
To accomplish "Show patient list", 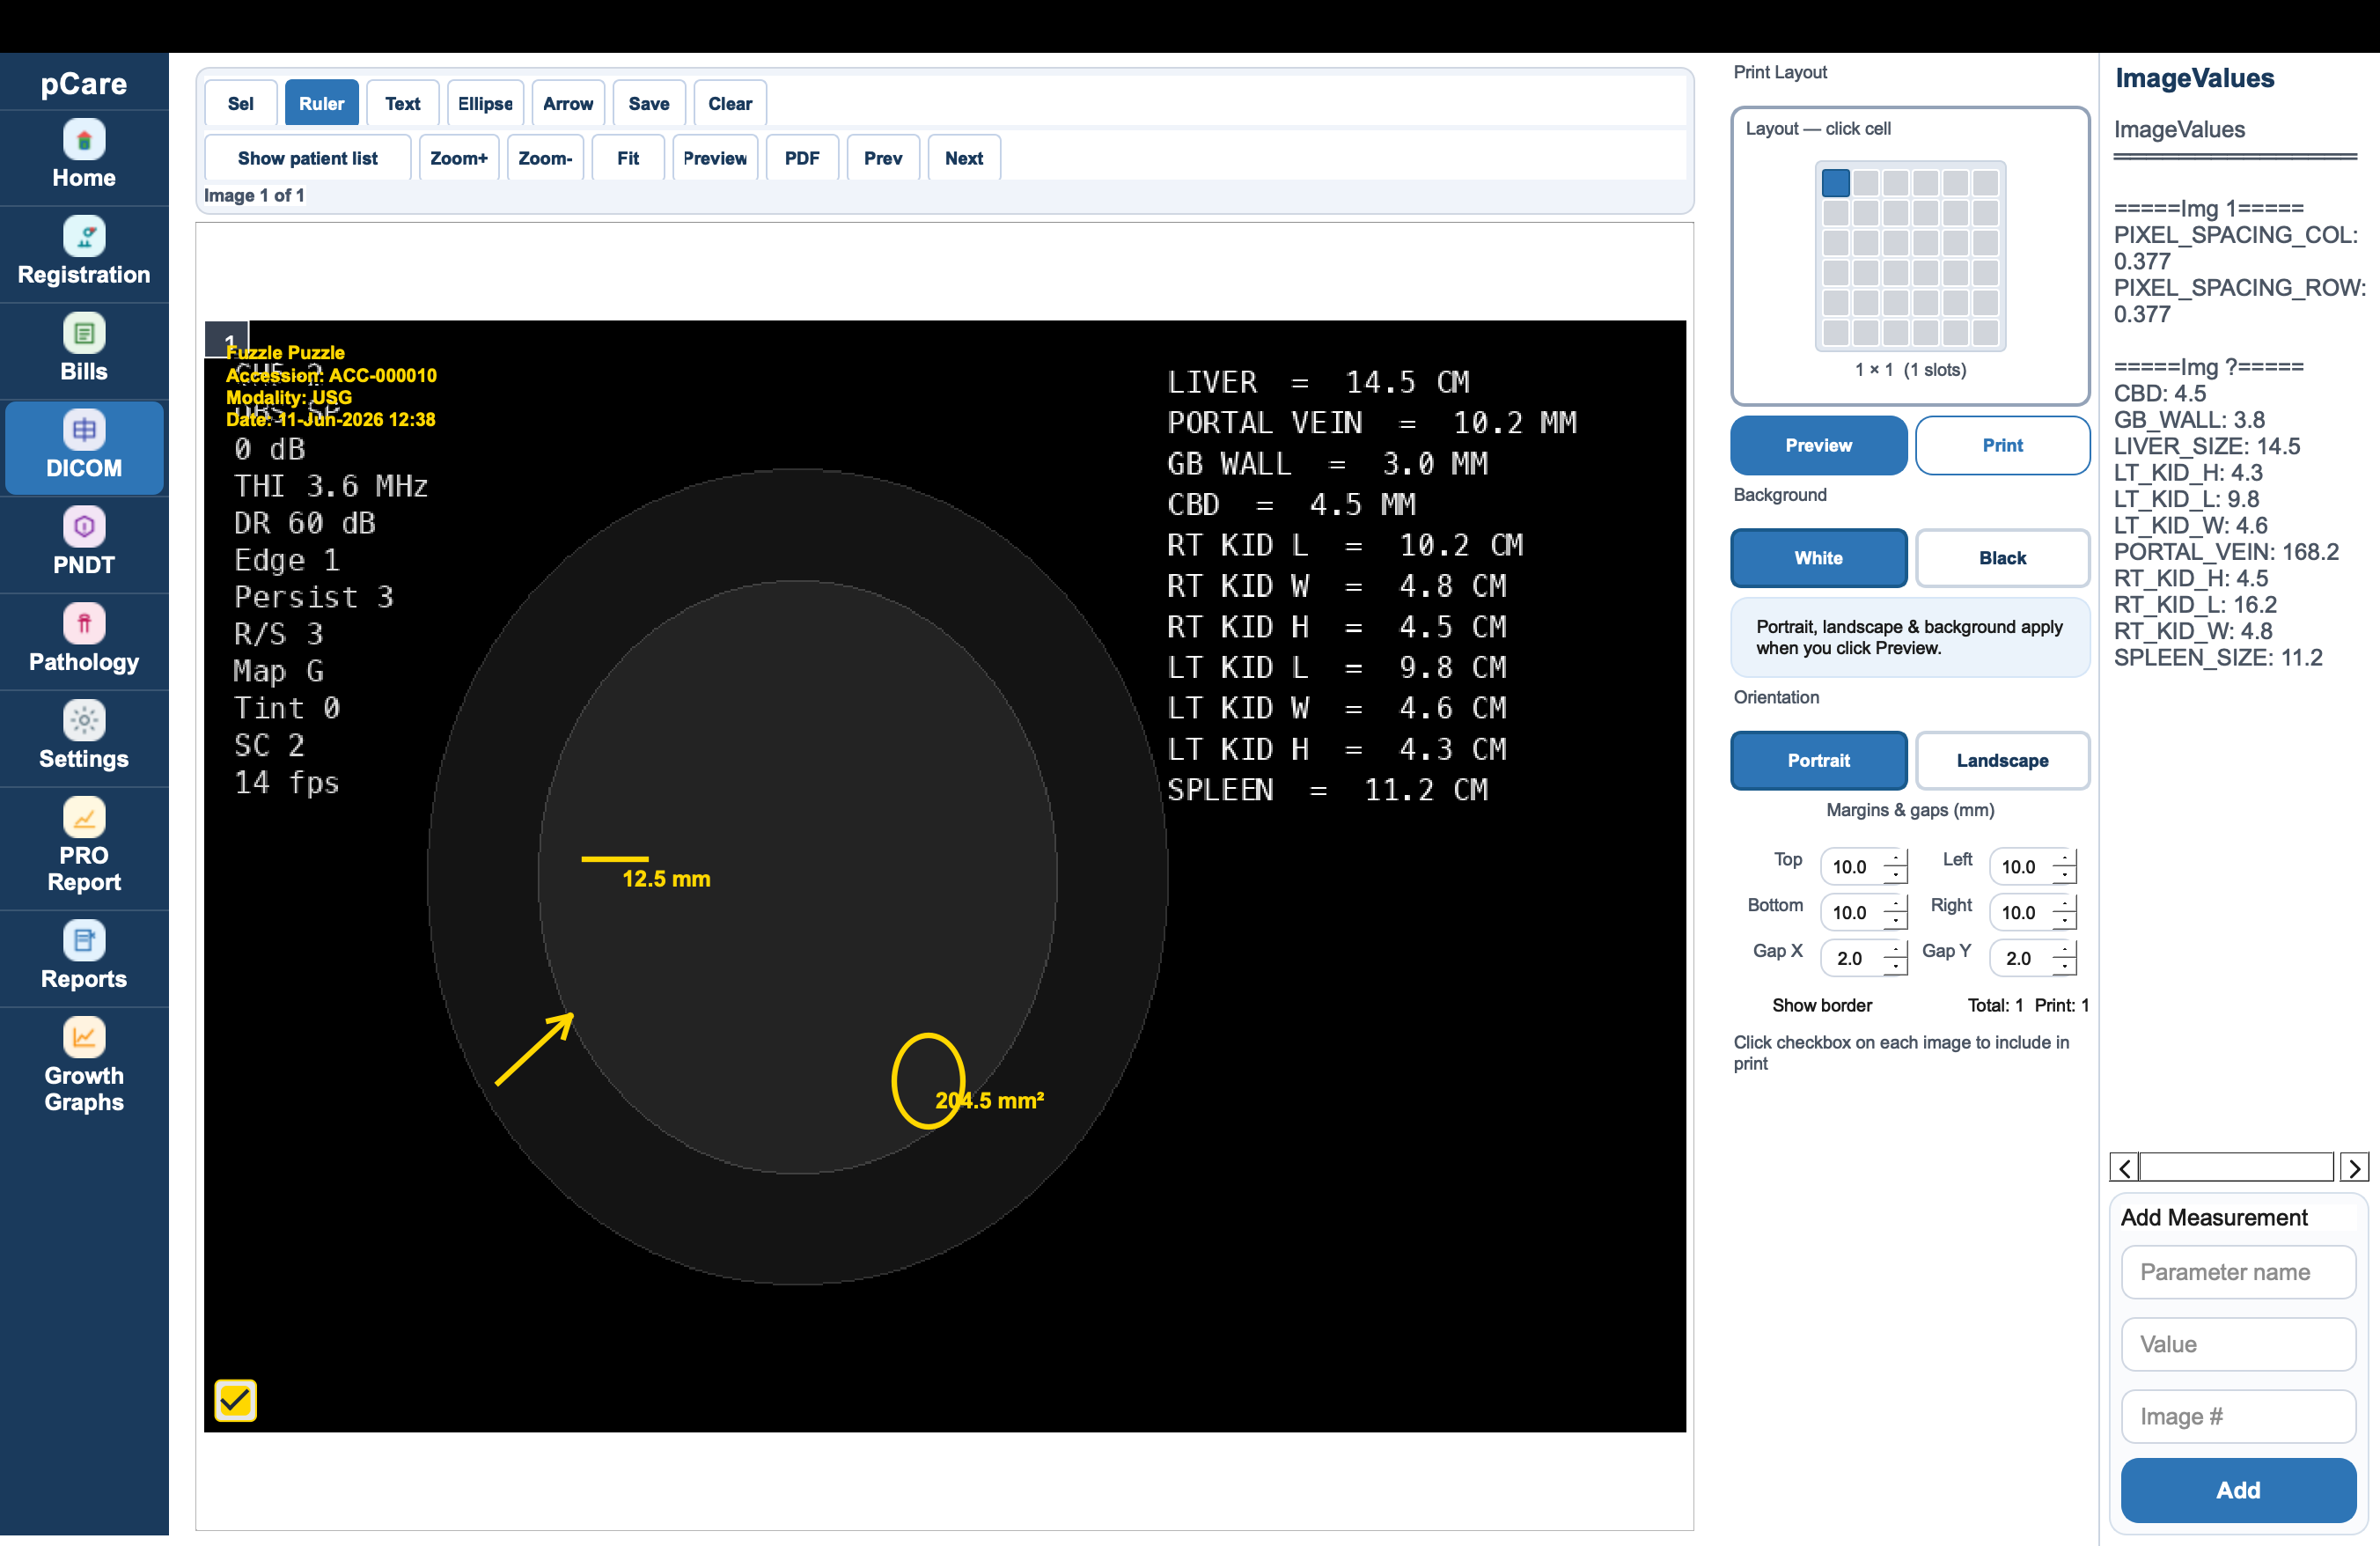I will pyautogui.click(x=307, y=158).
